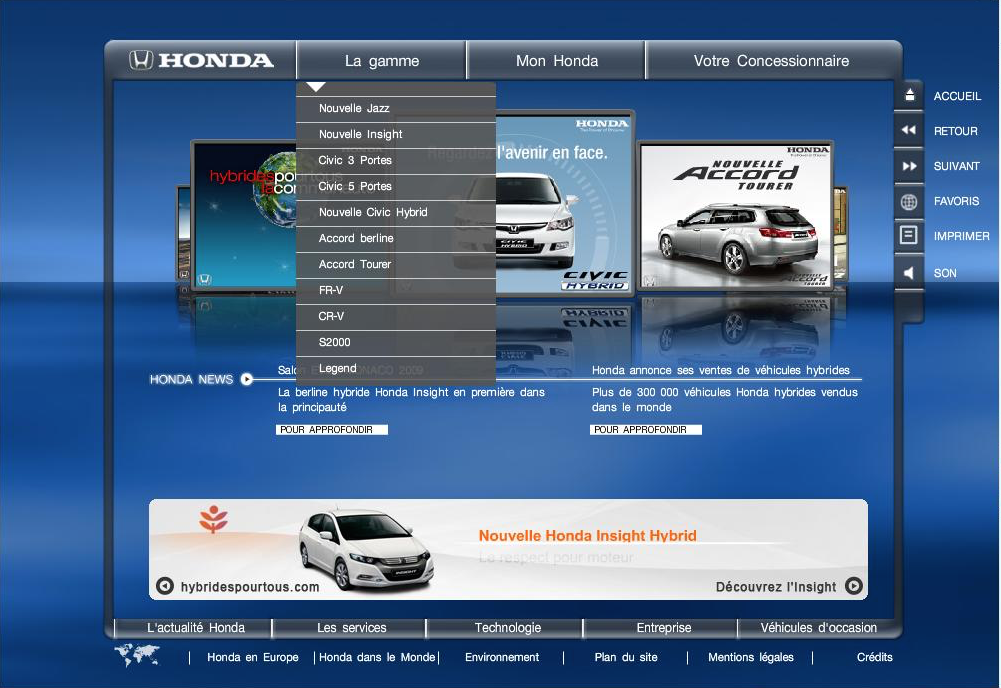Viewport: 1001px width, 688px height.
Task: Open the La gamme menu
Action: (x=382, y=61)
